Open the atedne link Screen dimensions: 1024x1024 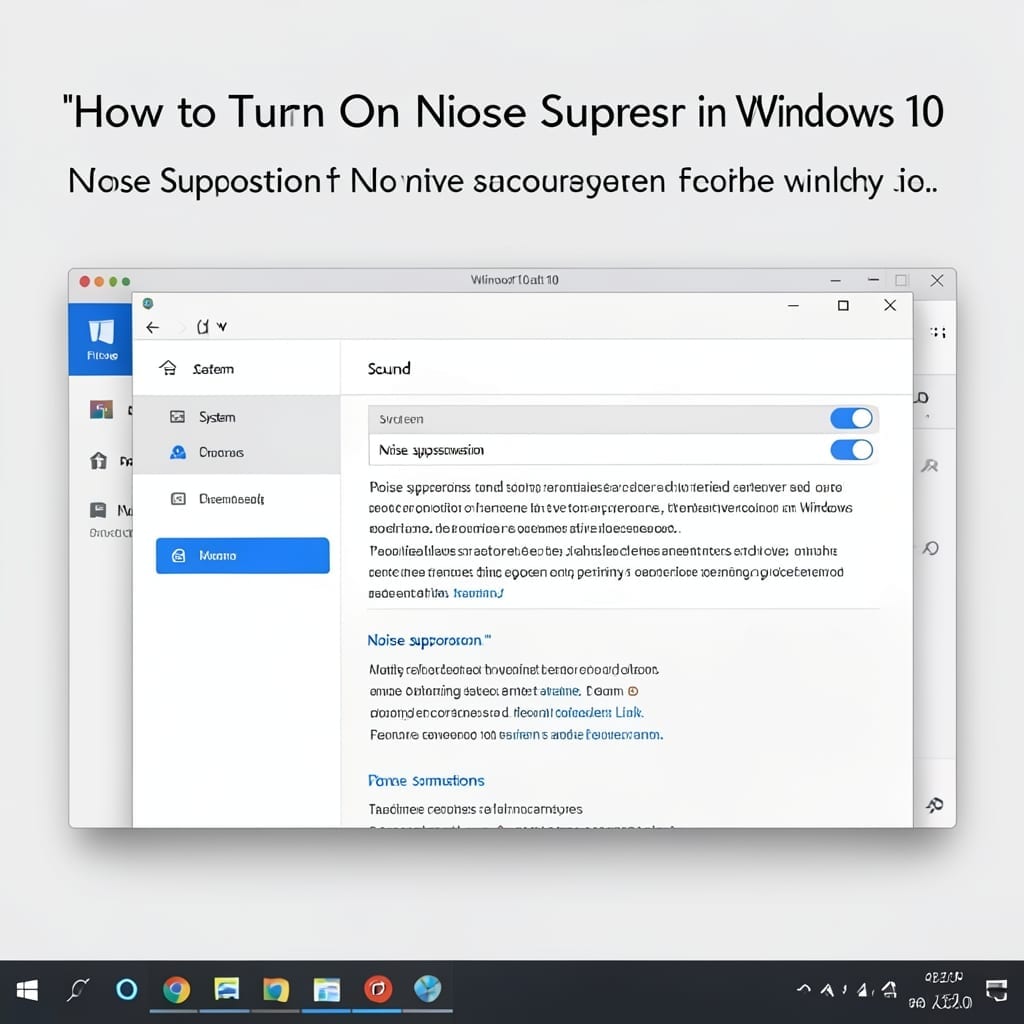pyautogui.click(x=560, y=690)
